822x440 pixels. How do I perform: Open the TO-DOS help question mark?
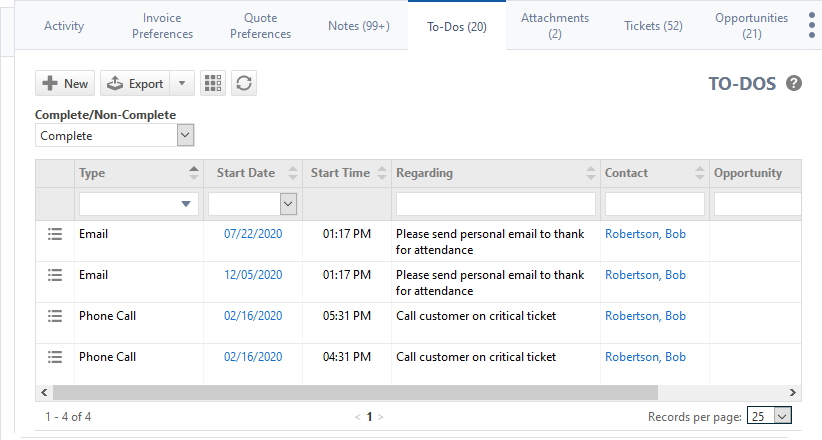pos(794,83)
